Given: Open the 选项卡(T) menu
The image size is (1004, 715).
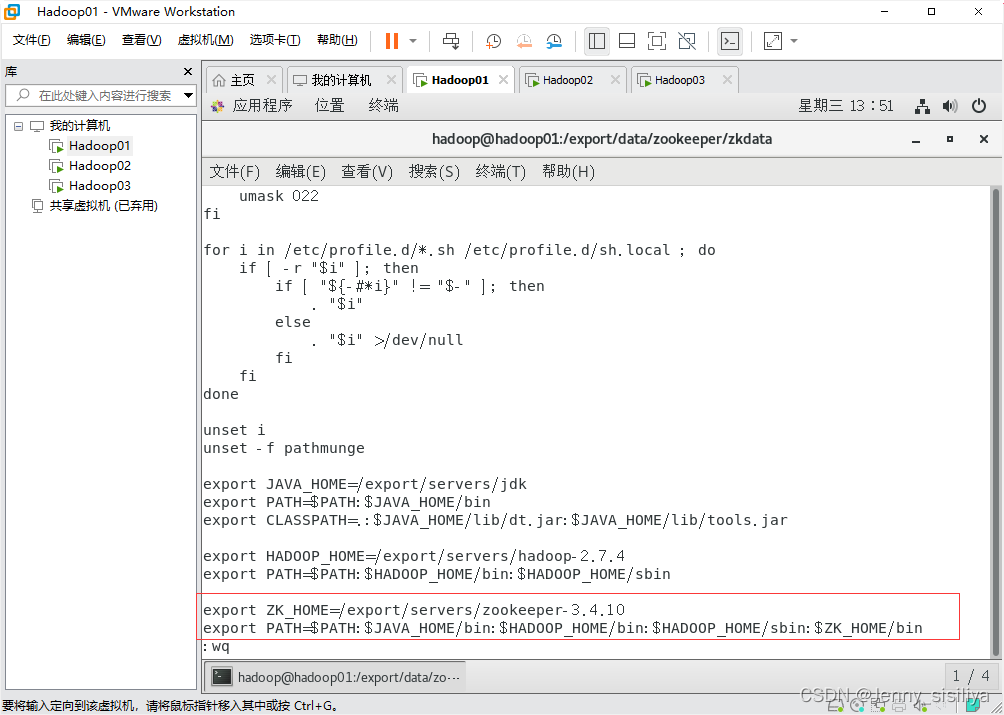Looking at the screenshot, I should click(275, 40).
